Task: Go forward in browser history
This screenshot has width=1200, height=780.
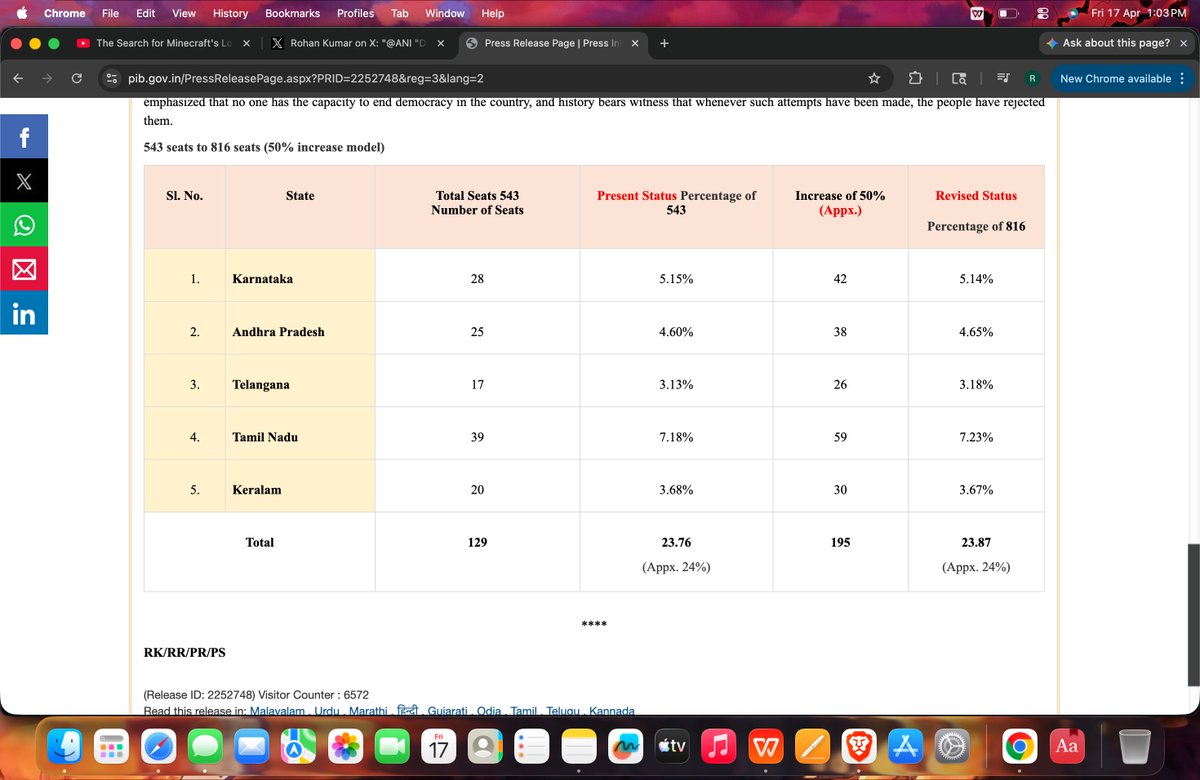Action: 48,78
